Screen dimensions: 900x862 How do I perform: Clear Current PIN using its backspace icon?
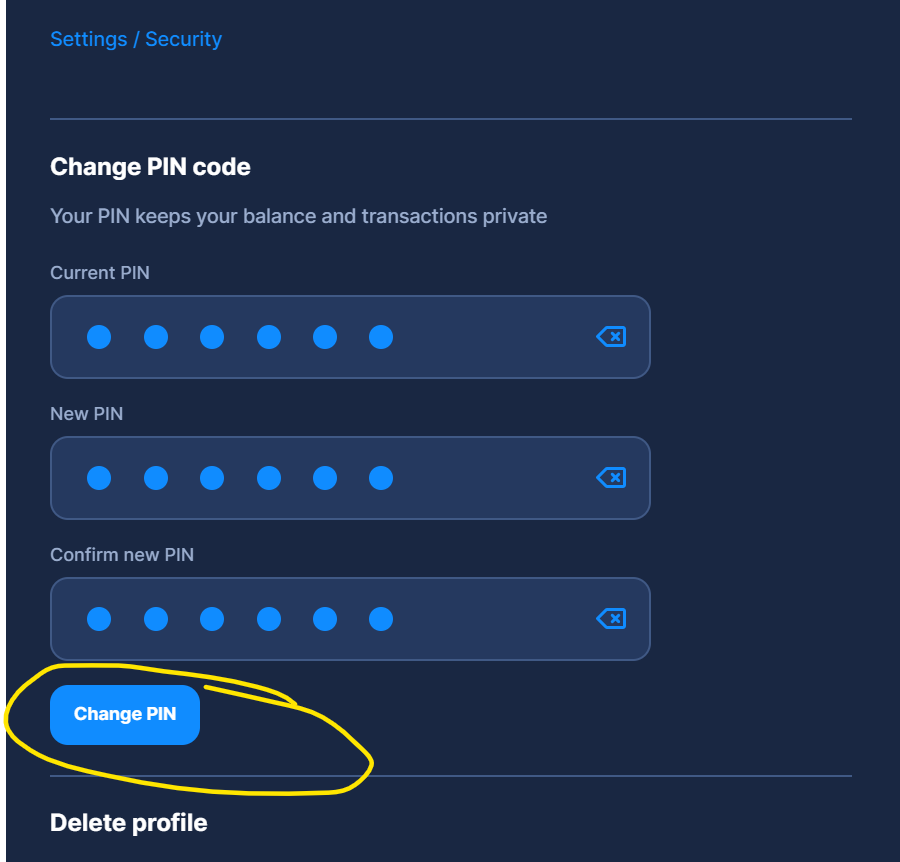[610, 337]
